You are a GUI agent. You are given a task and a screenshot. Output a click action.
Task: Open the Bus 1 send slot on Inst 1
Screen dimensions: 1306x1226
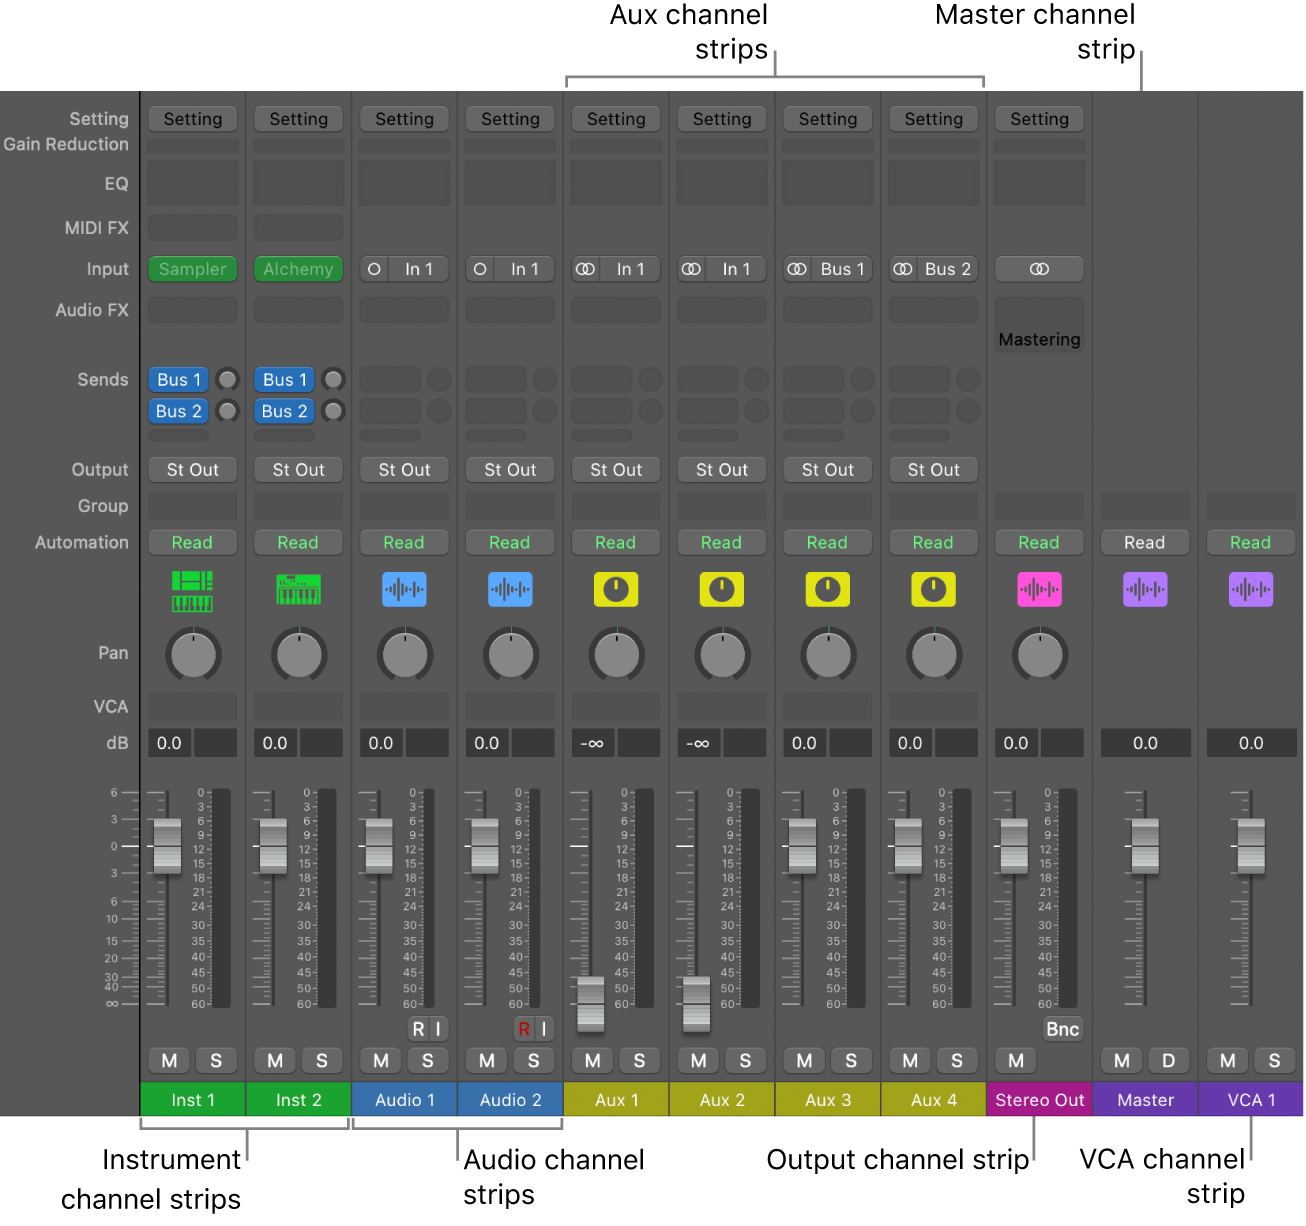click(x=177, y=379)
